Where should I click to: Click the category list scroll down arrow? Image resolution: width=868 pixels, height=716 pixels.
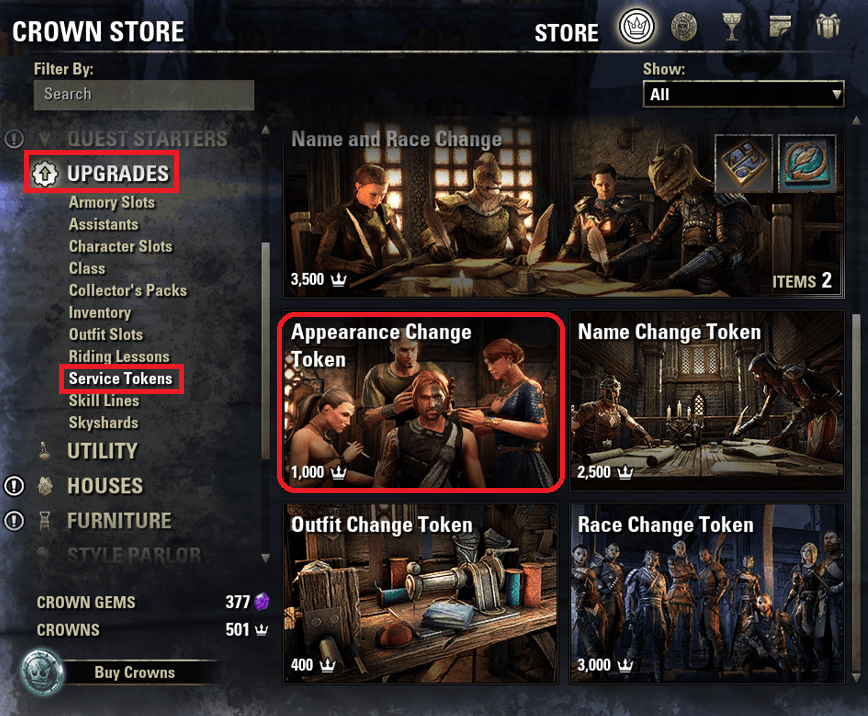(266, 558)
